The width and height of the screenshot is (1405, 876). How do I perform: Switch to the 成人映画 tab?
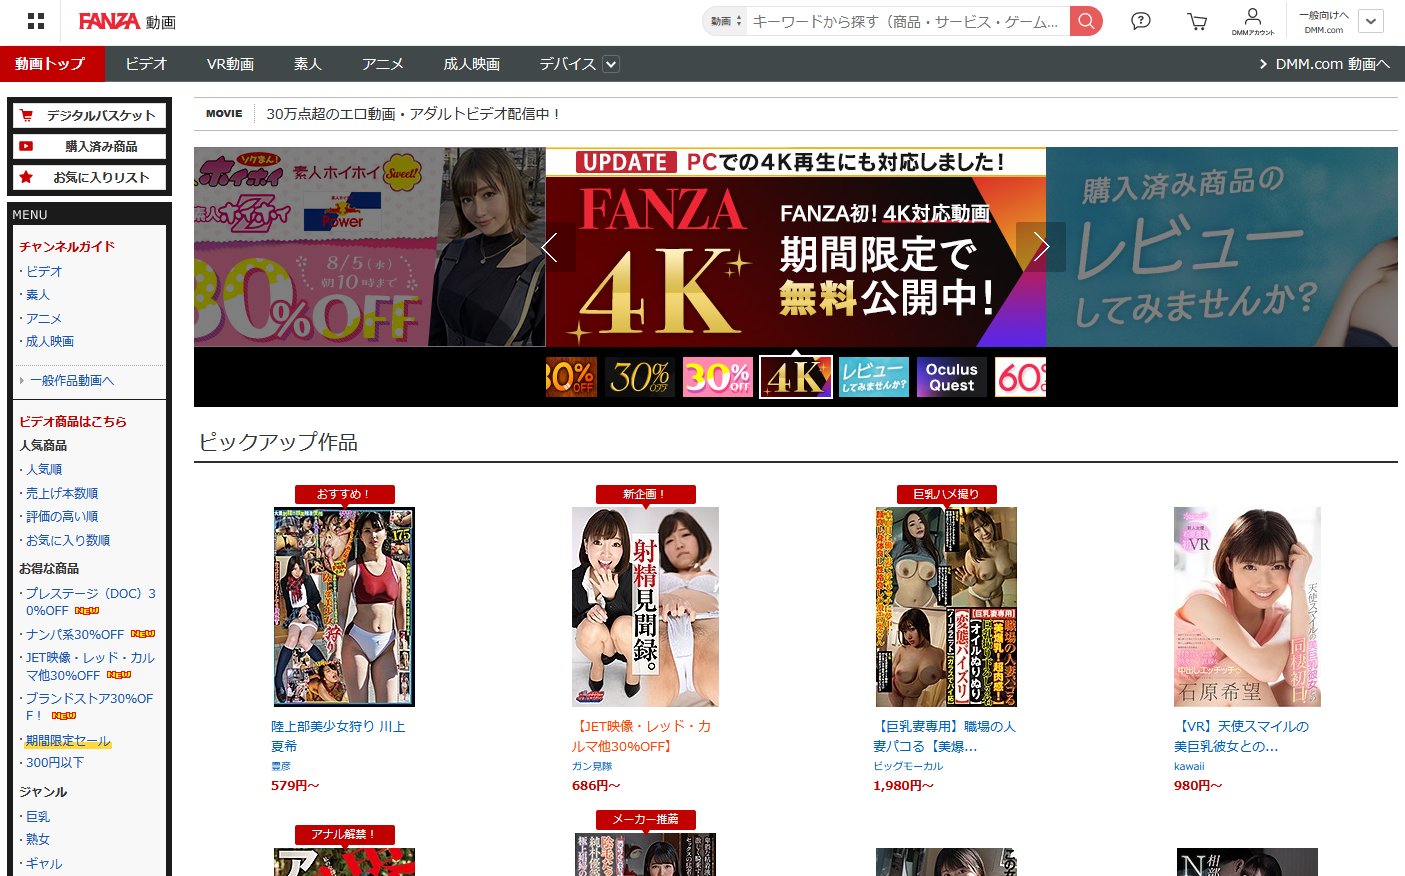point(472,64)
